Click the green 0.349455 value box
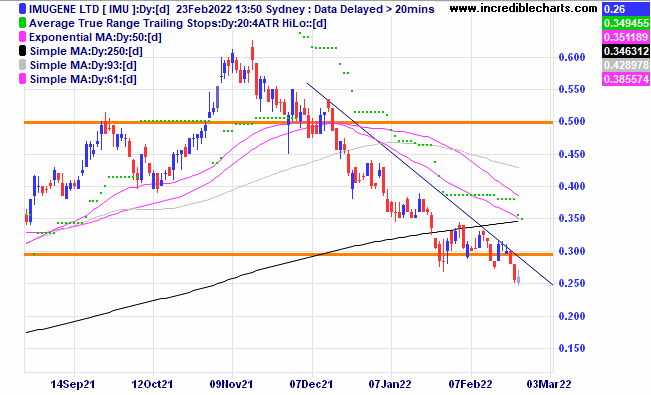The image size is (651, 395). pos(625,23)
